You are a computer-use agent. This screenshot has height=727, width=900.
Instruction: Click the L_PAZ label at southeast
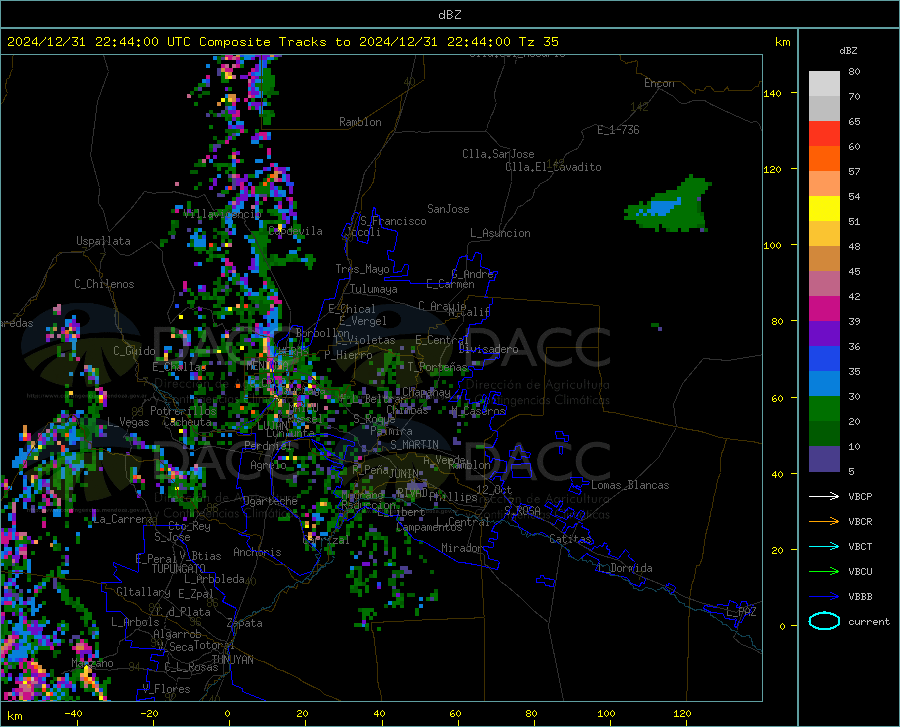pos(741,612)
